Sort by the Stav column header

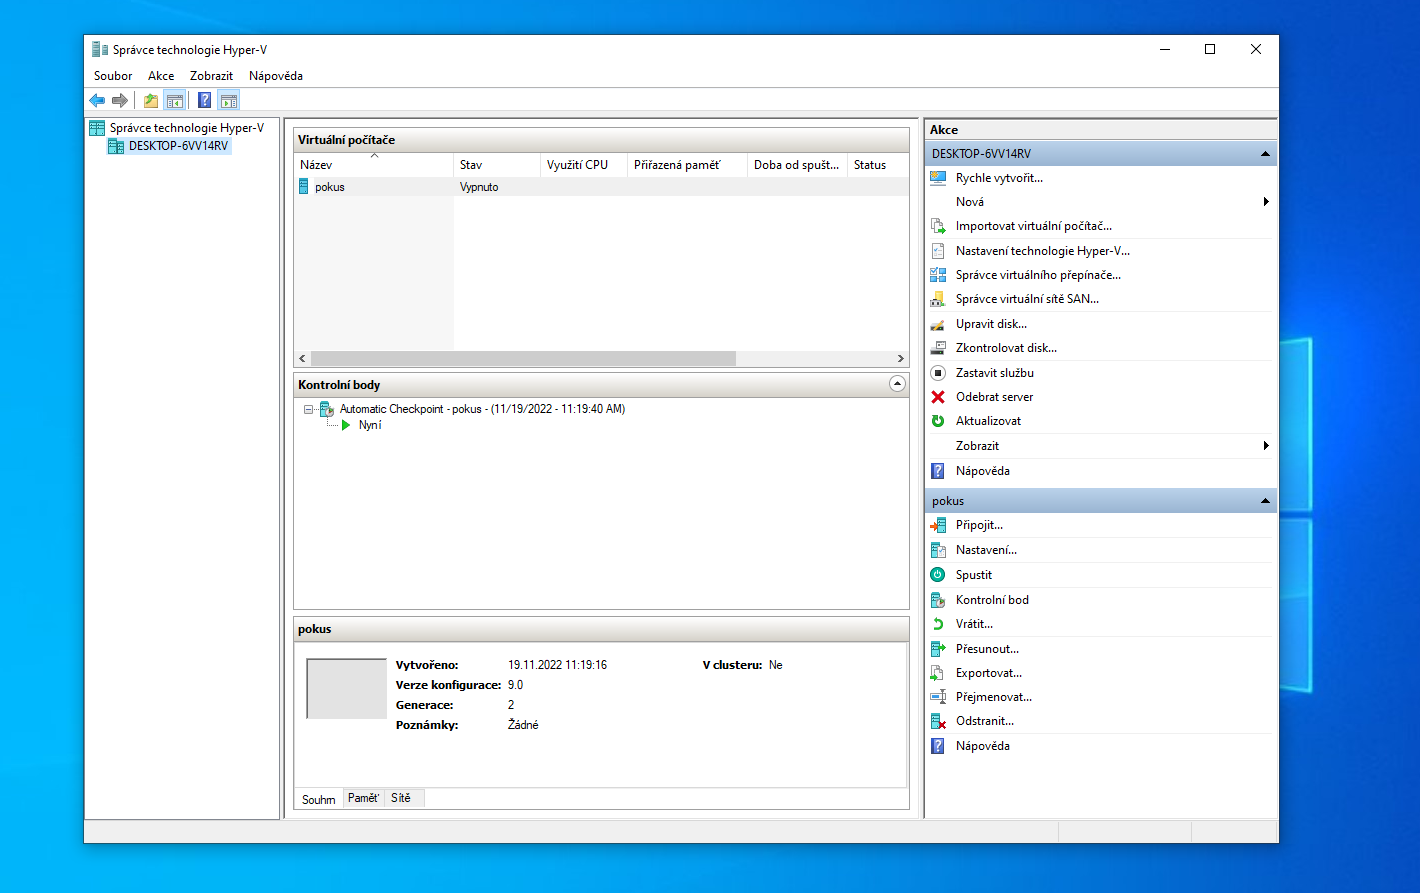(497, 165)
